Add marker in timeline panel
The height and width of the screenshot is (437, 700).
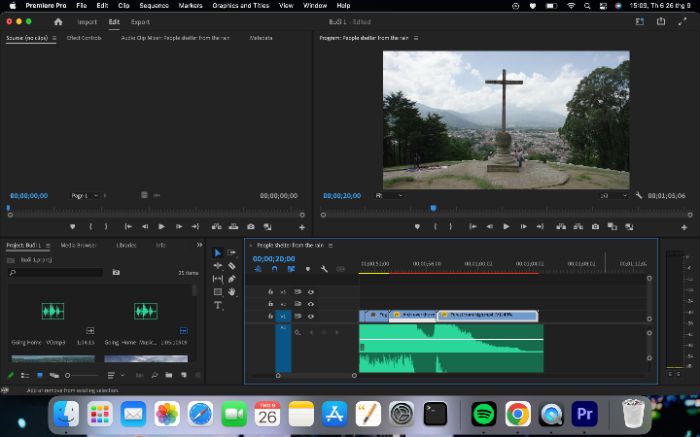pos(308,269)
